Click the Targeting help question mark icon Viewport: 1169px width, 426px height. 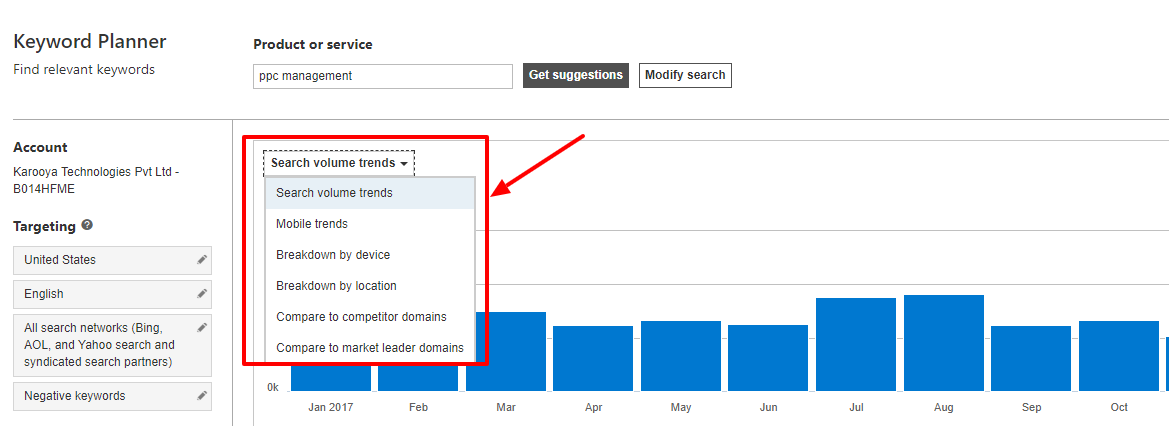[x=87, y=225]
